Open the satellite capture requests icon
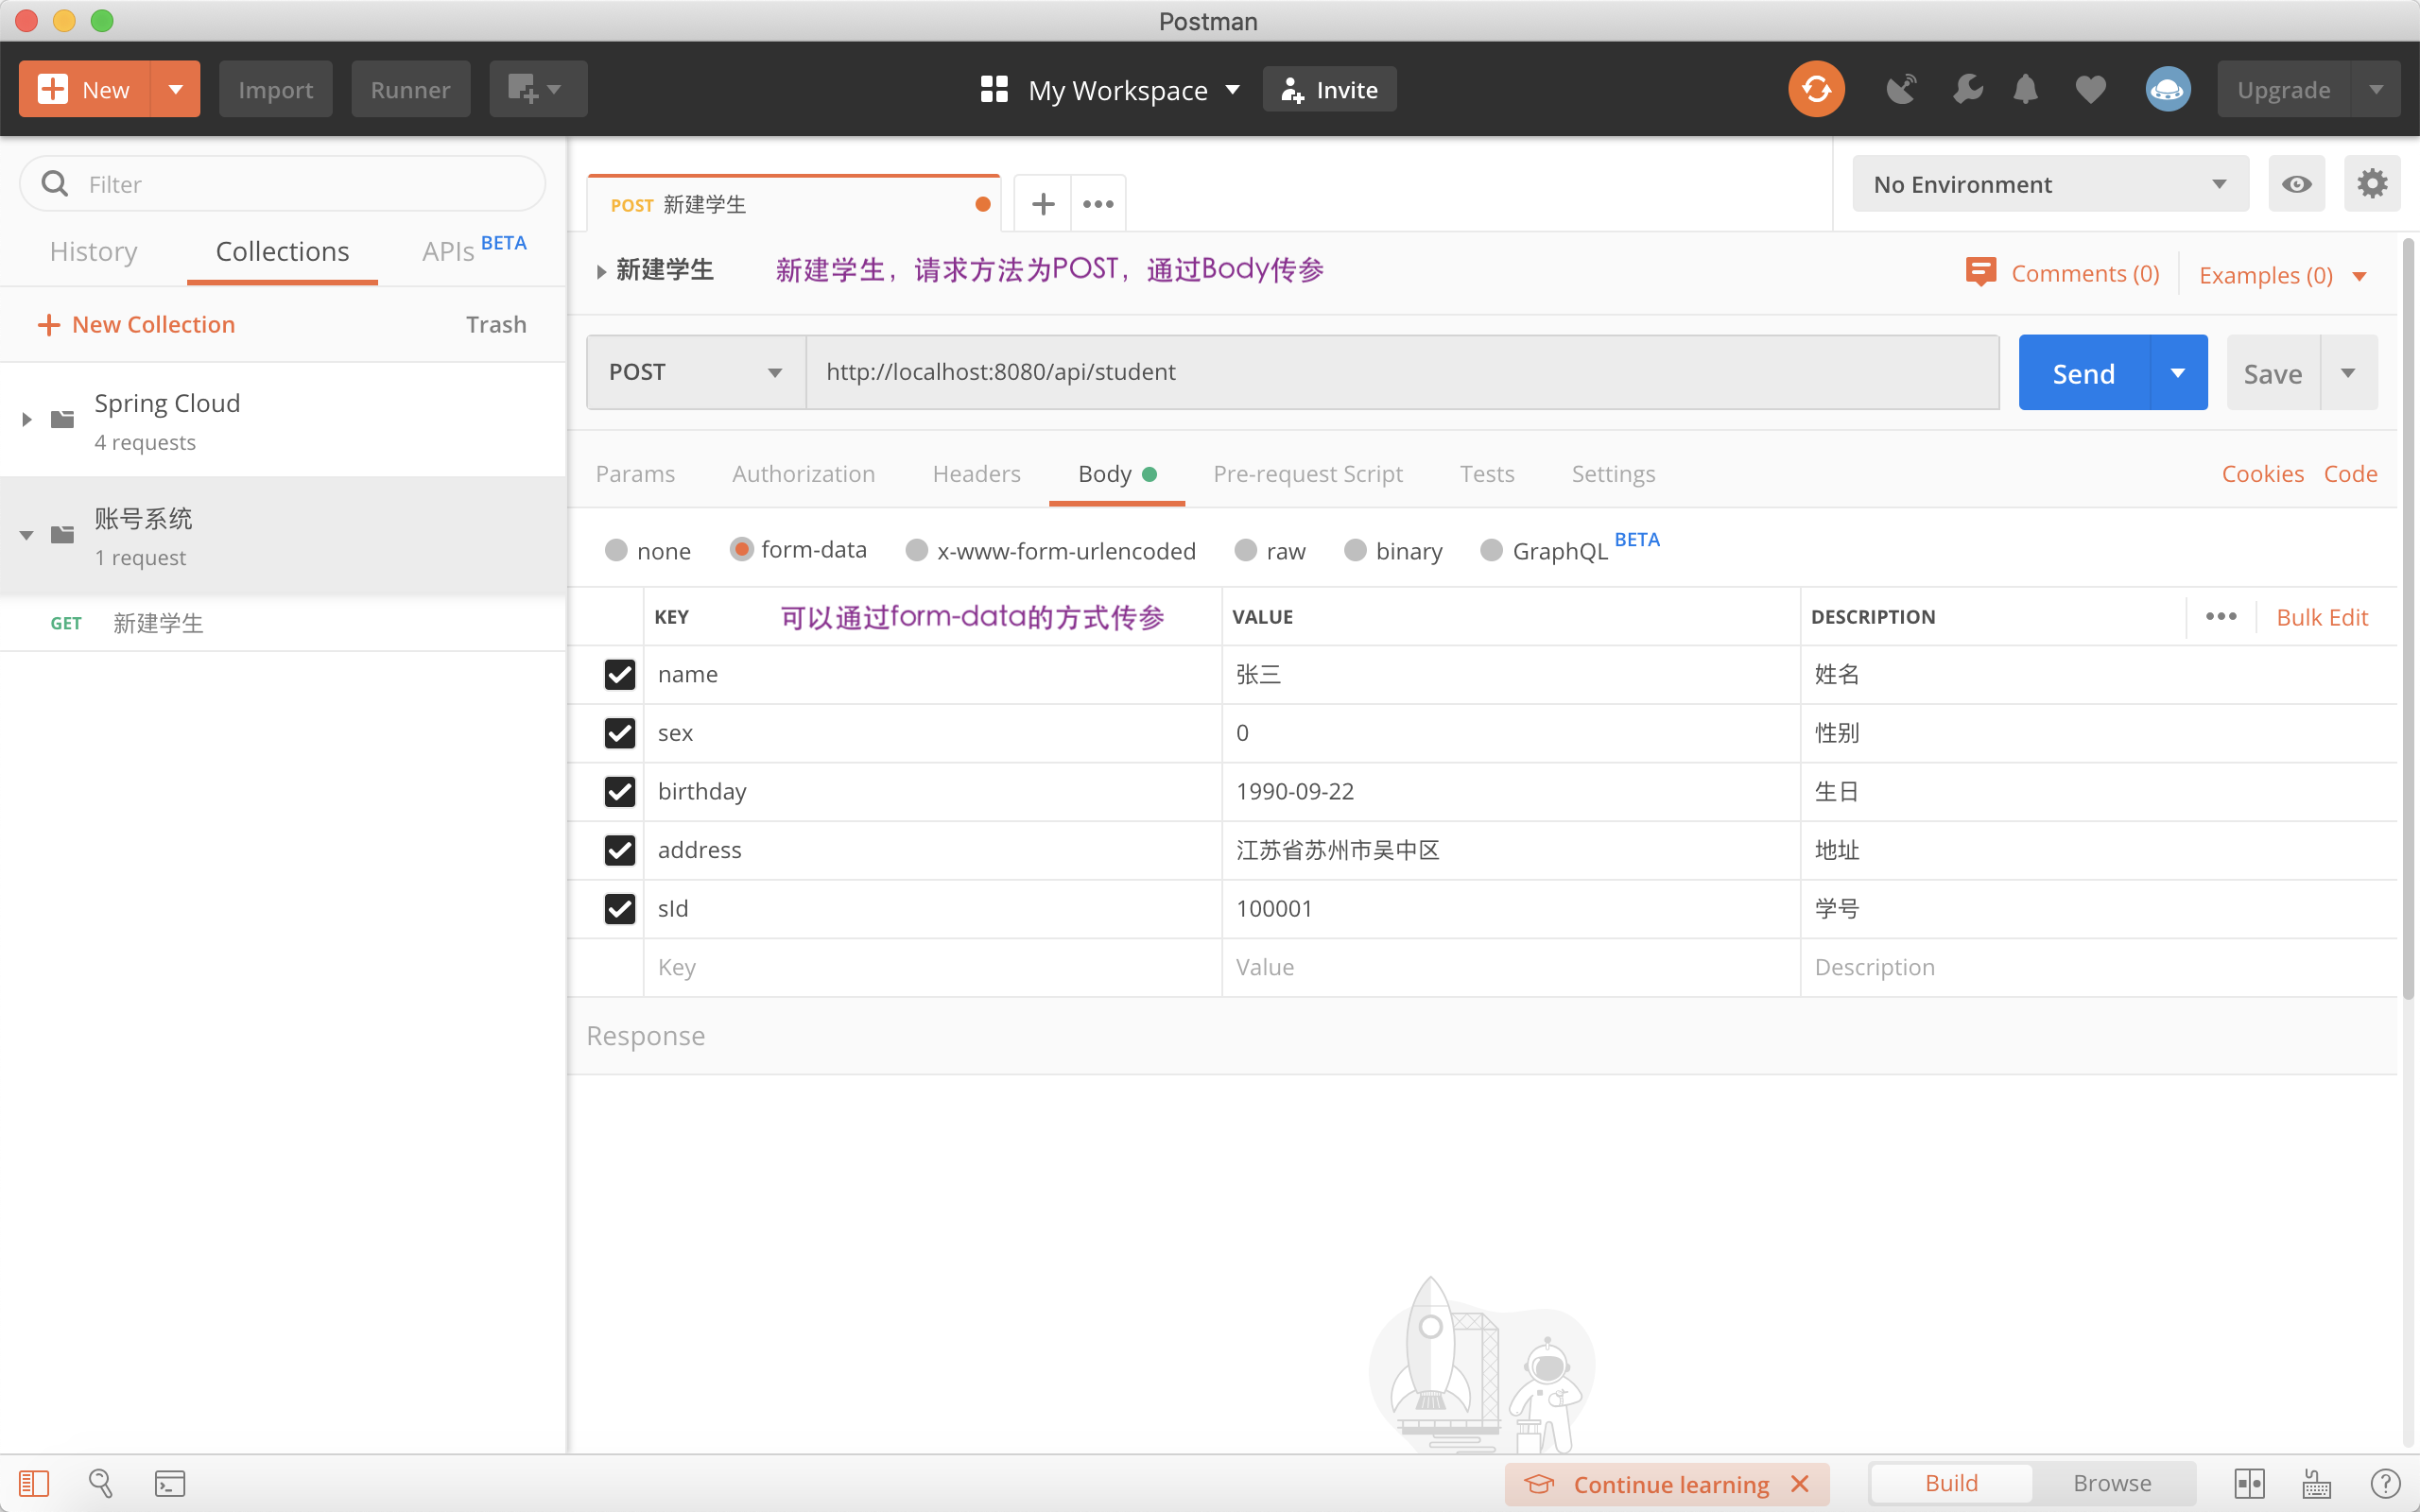The height and width of the screenshot is (1512, 2420). (x=1901, y=89)
